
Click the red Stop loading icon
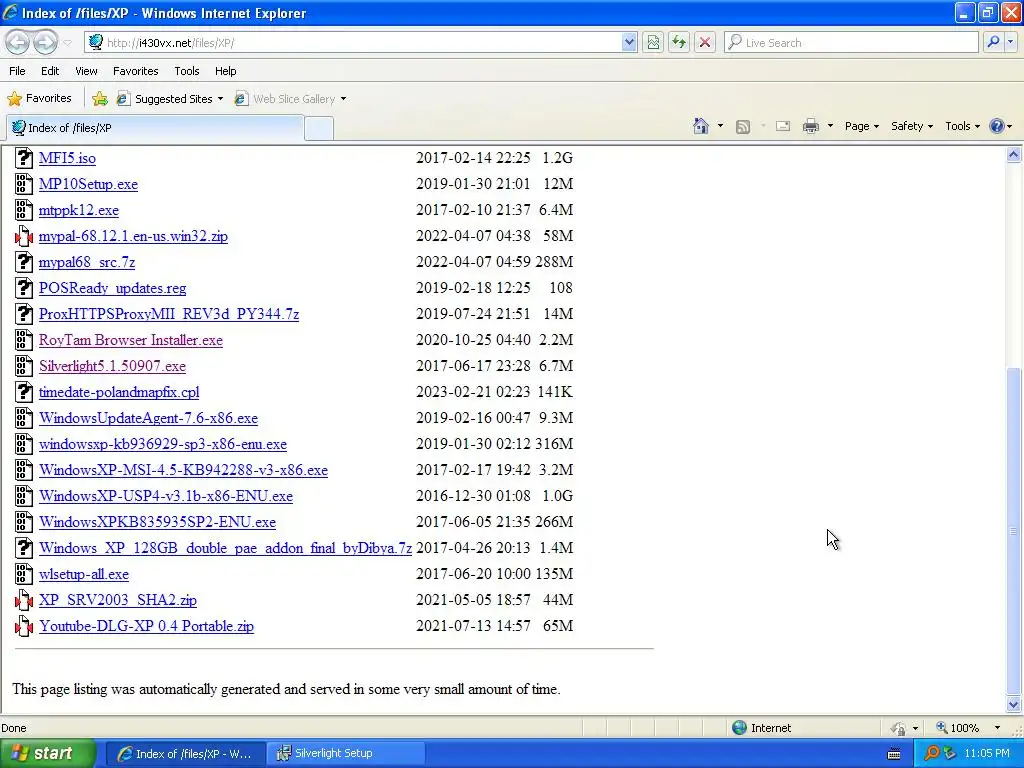pos(705,42)
